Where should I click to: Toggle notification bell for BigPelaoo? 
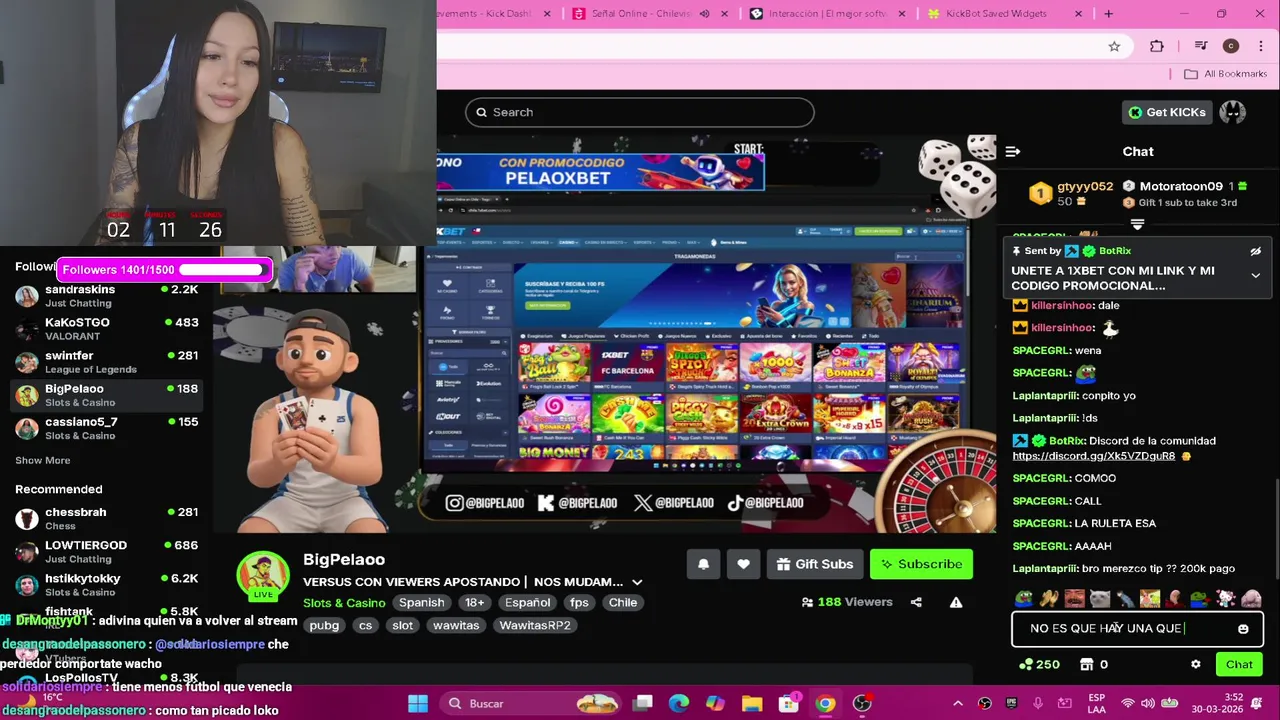click(703, 564)
